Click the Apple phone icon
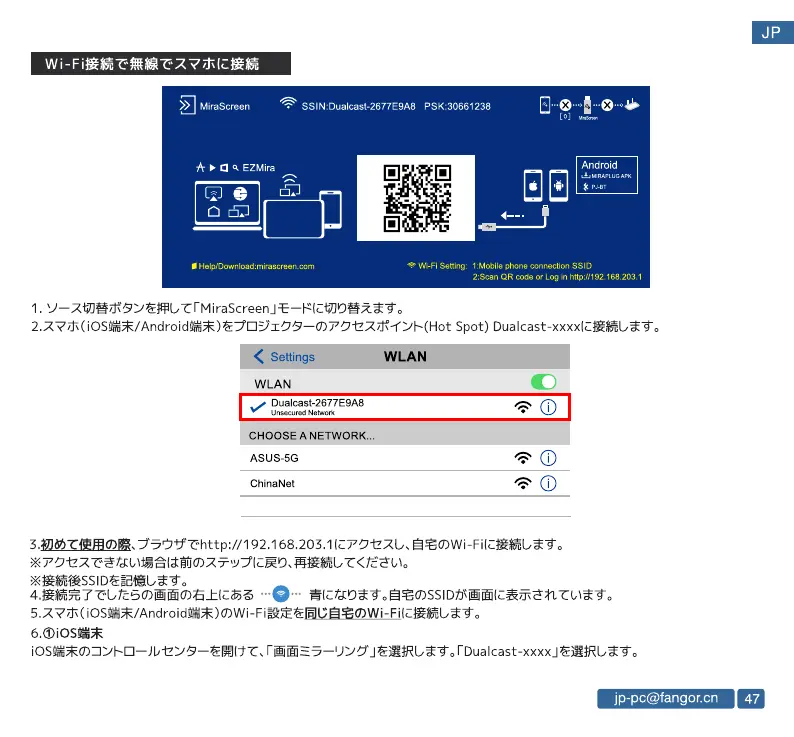The width and height of the screenshot is (794, 737). click(533, 186)
